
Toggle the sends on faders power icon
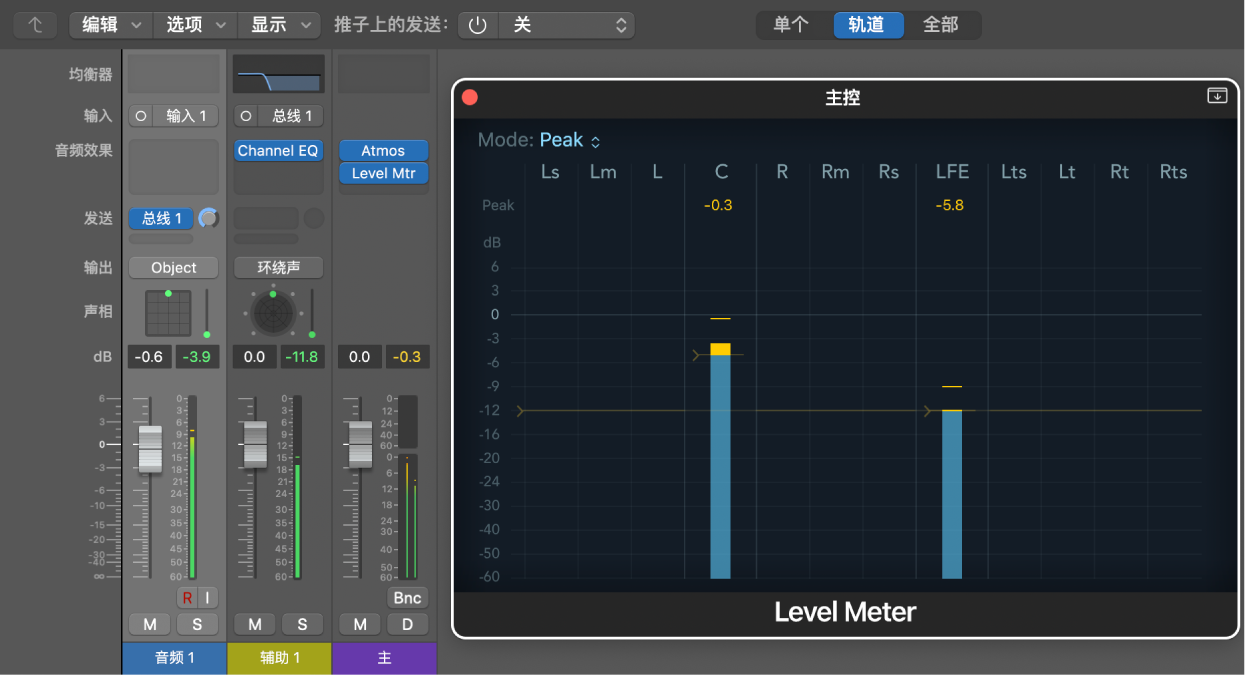(478, 25)
